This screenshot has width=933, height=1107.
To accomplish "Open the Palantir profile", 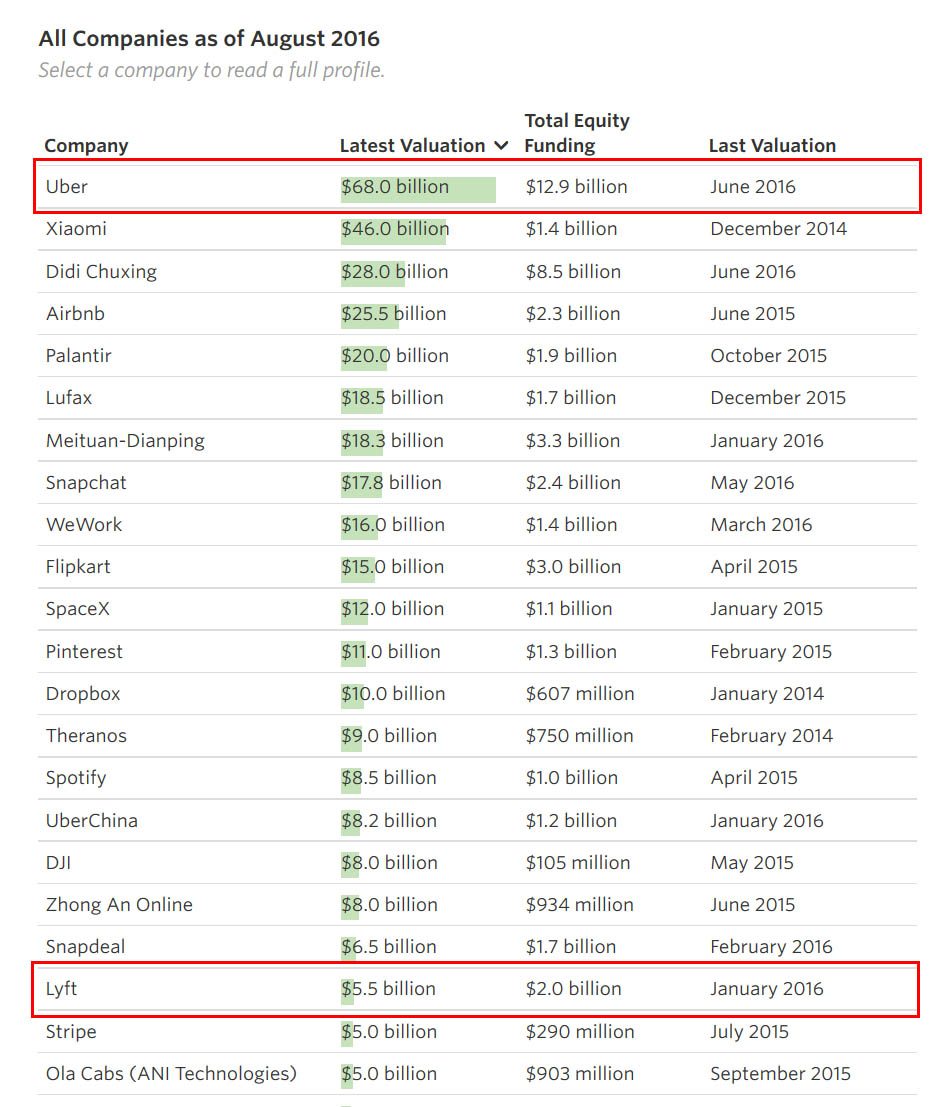I will (76, 355).
